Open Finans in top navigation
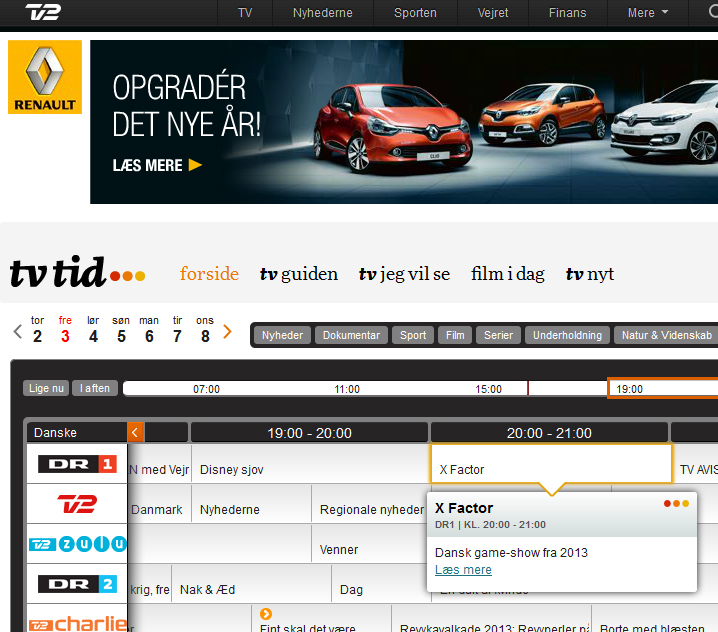This screenshot has height=632, width=718. point(567,13)
